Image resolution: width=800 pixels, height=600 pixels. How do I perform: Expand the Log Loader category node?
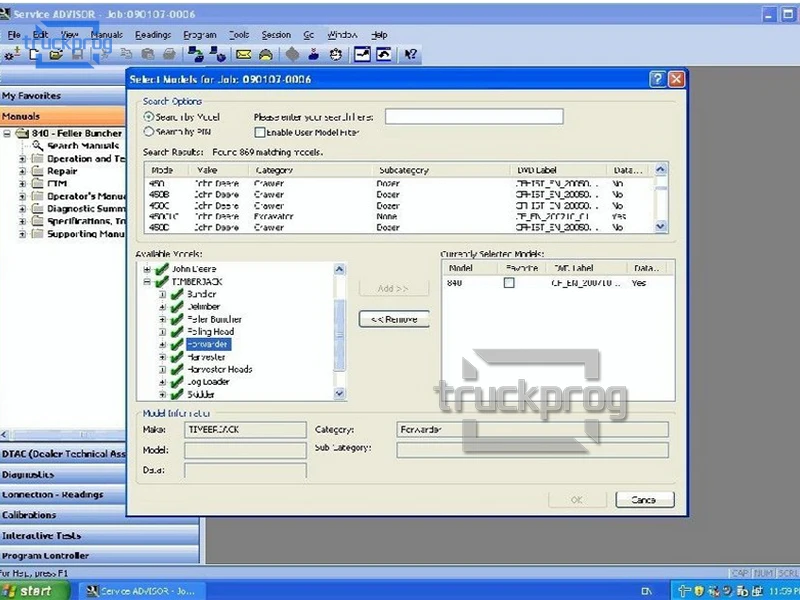coord(162,382)
